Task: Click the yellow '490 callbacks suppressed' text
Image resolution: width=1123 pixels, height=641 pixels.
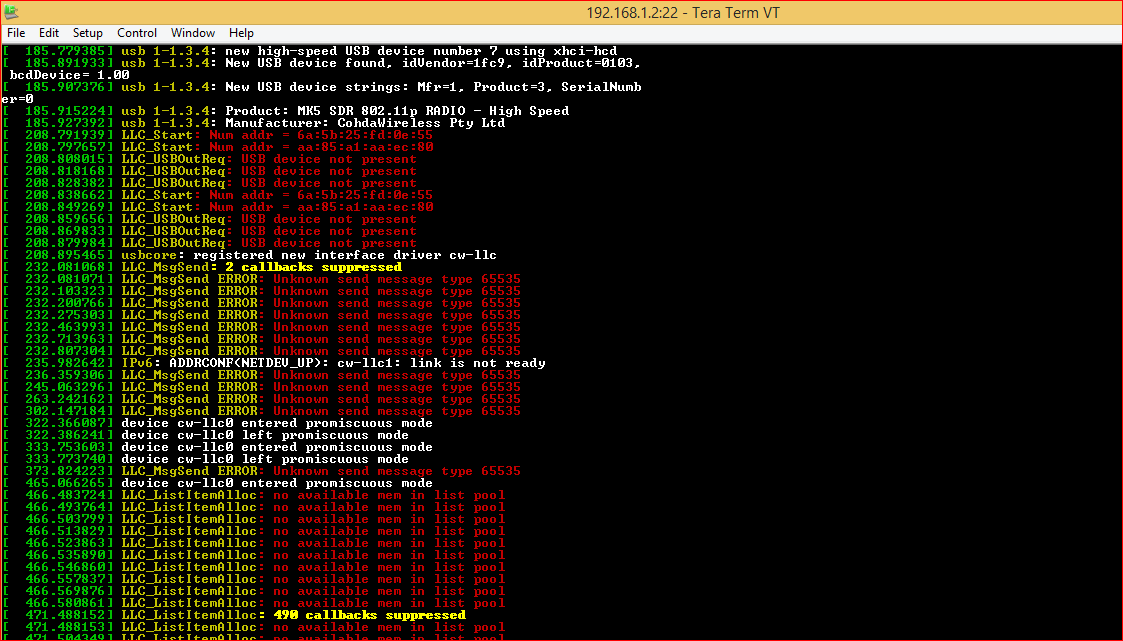Action: point(370,615)
